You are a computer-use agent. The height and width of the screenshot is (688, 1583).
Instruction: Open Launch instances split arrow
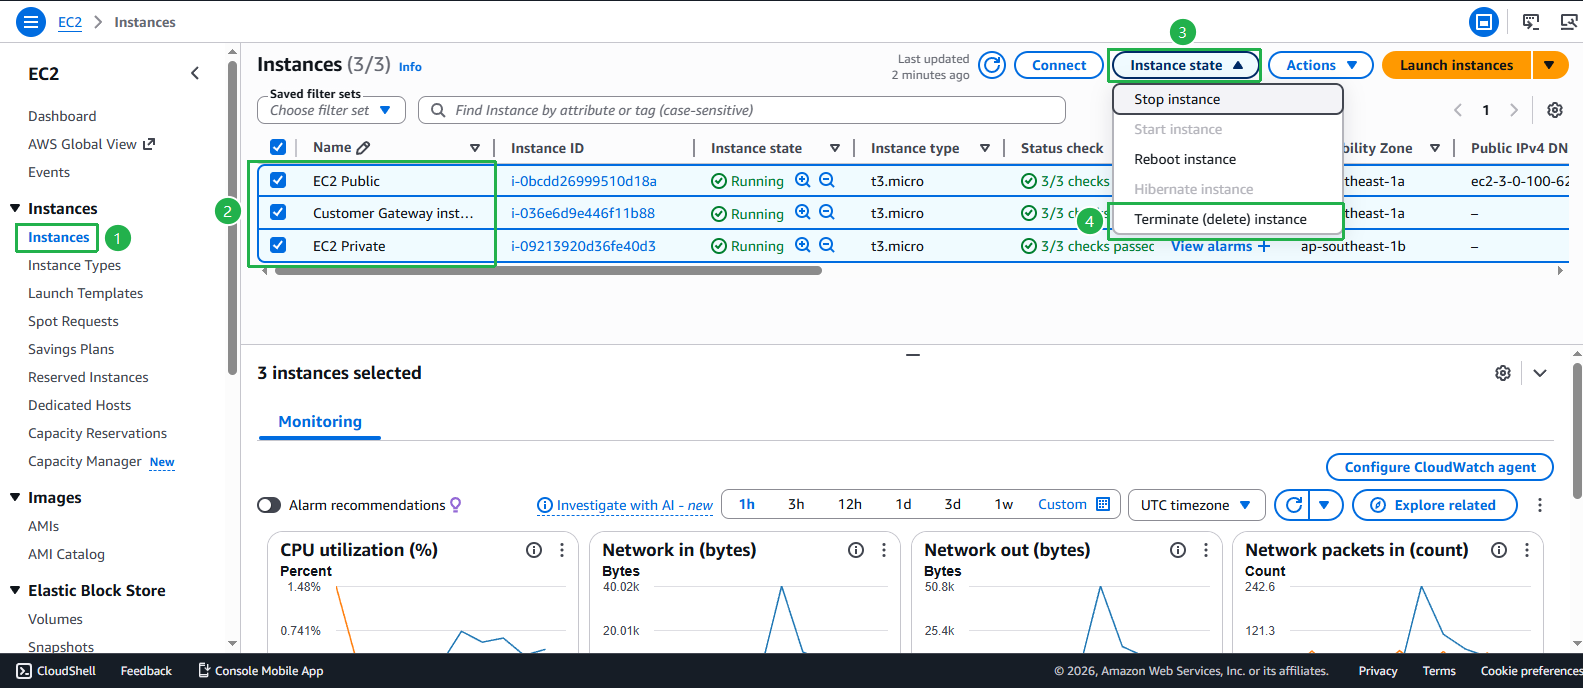[x=1549, y=65]
